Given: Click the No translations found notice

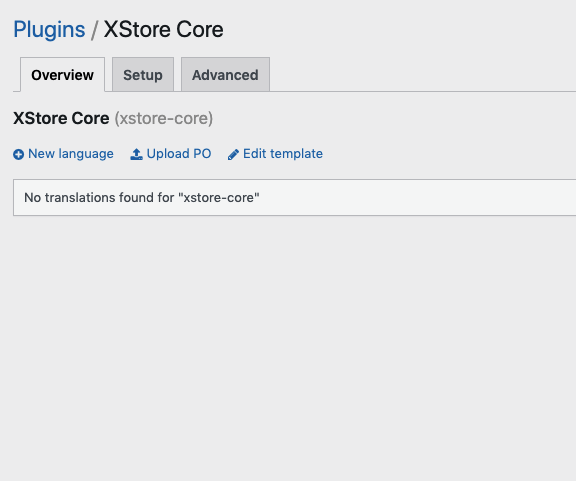Looking at the screenshot, I should tap(295, 198).
